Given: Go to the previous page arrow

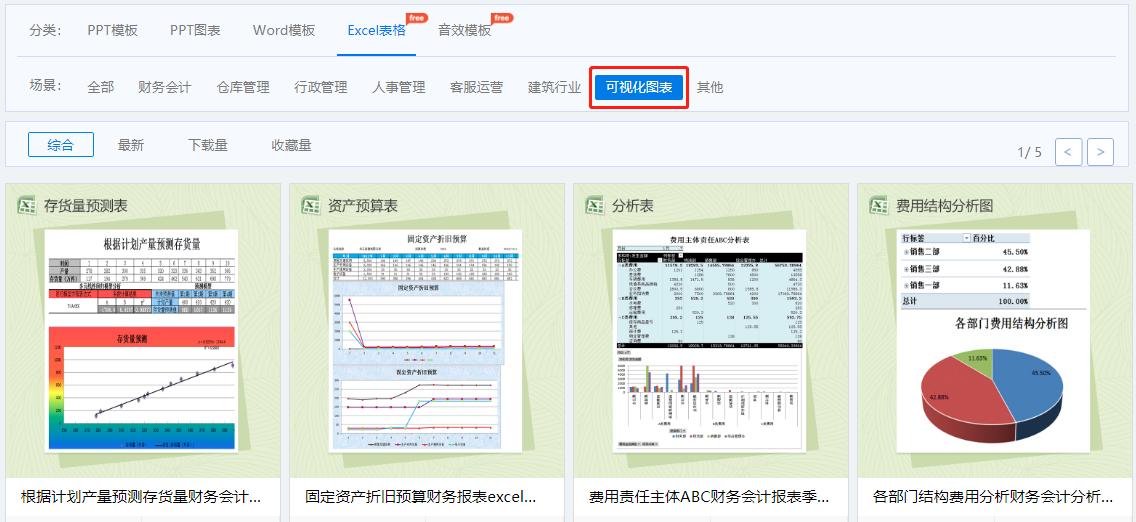Looking at the screenshot, I should pos(1069,152).
